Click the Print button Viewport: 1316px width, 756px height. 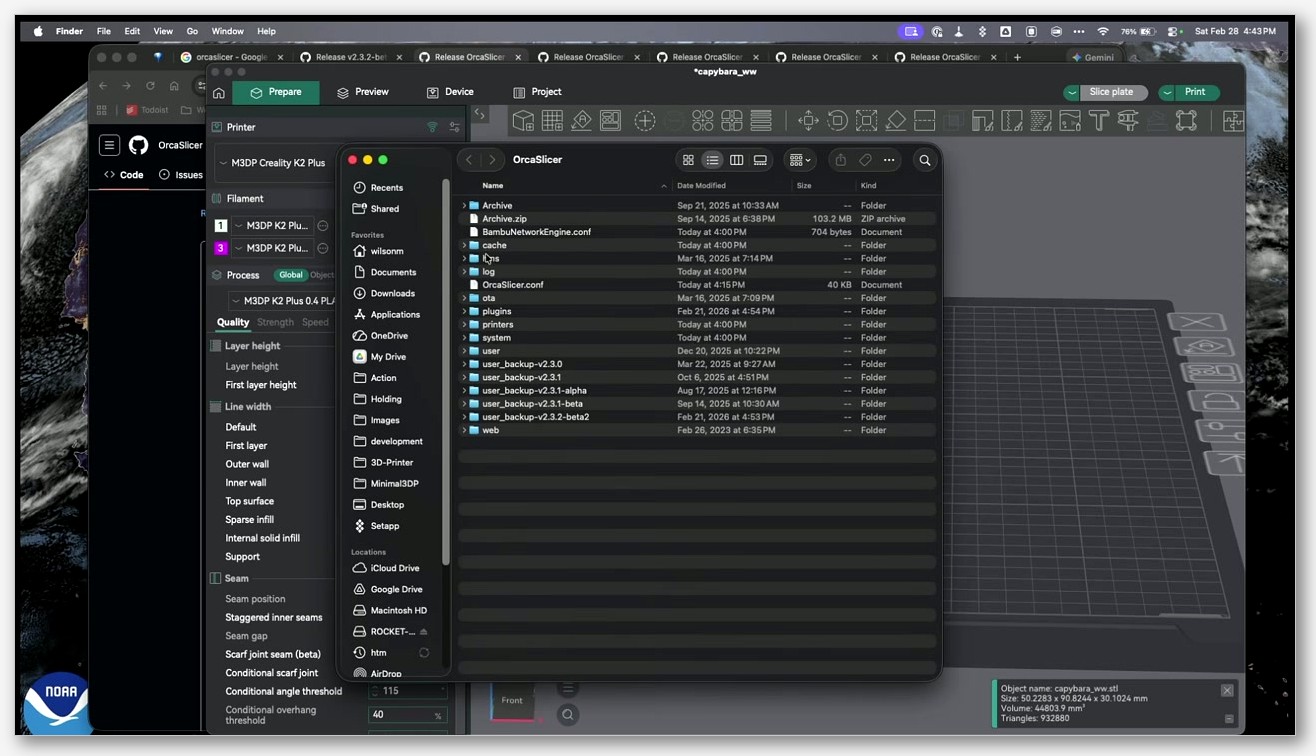[x=1195, y=92]
